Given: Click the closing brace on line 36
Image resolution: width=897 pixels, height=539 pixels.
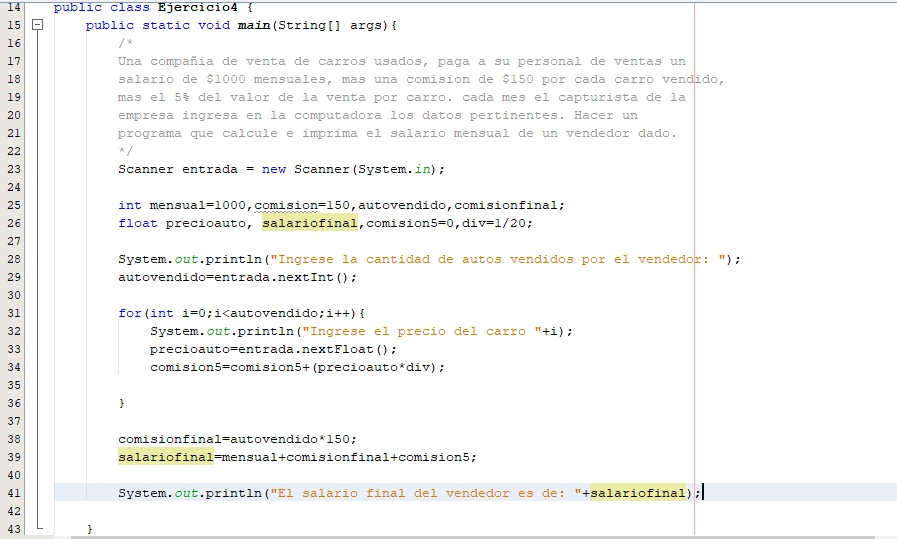Looking at the screenshot, I should (122, 403).
